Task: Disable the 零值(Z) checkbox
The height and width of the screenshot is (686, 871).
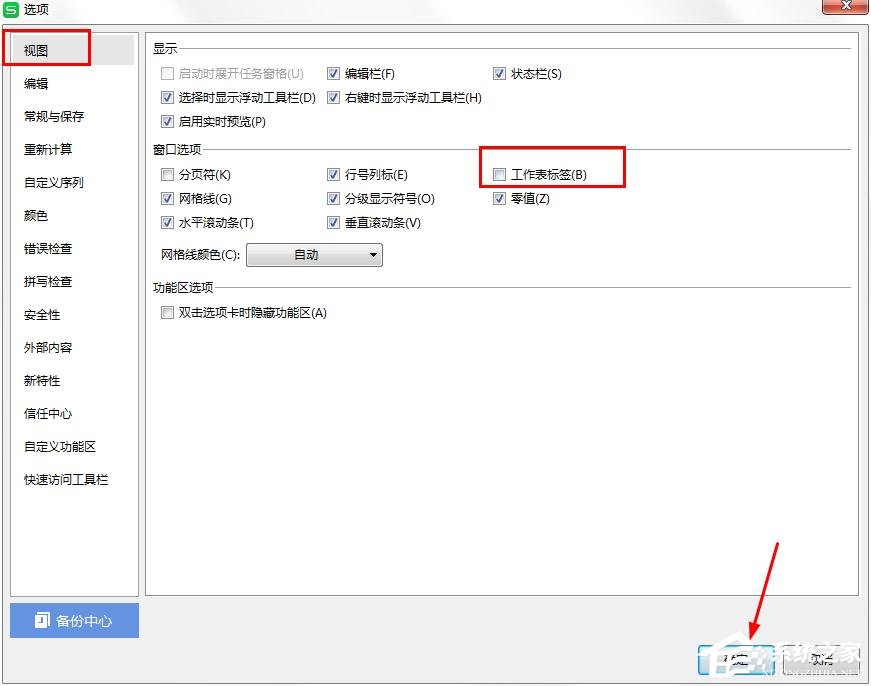Action: coord(499,198)
